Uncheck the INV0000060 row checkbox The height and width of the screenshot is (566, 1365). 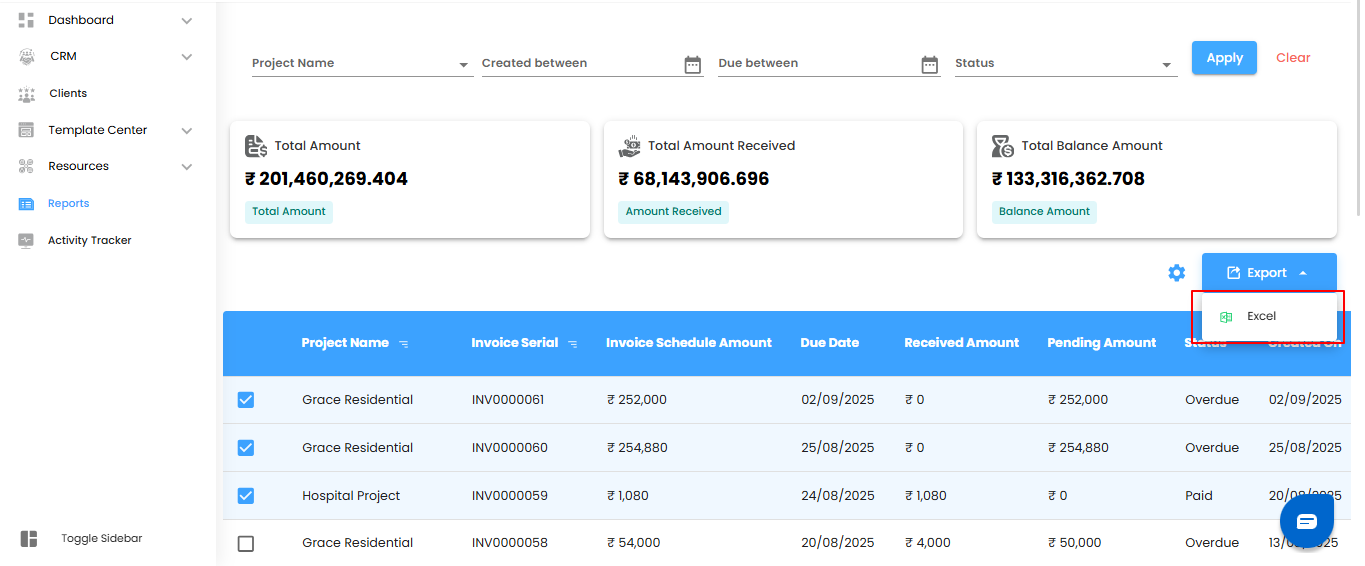click(246, 448)
